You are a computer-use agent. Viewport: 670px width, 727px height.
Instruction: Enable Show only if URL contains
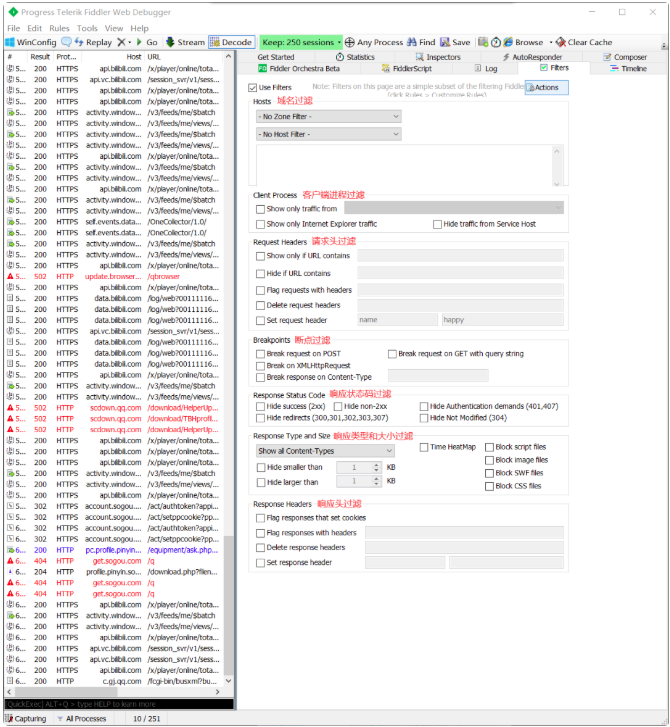click(261, 256)
